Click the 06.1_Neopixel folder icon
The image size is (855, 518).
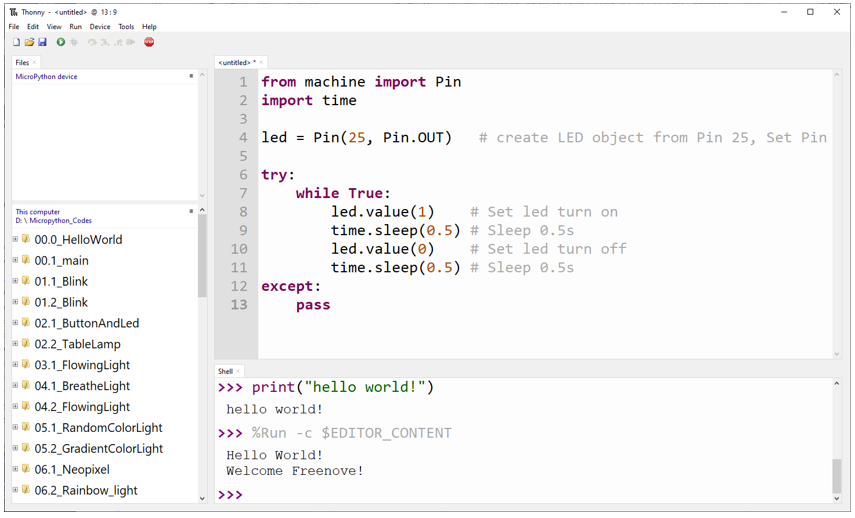(26, 469)
